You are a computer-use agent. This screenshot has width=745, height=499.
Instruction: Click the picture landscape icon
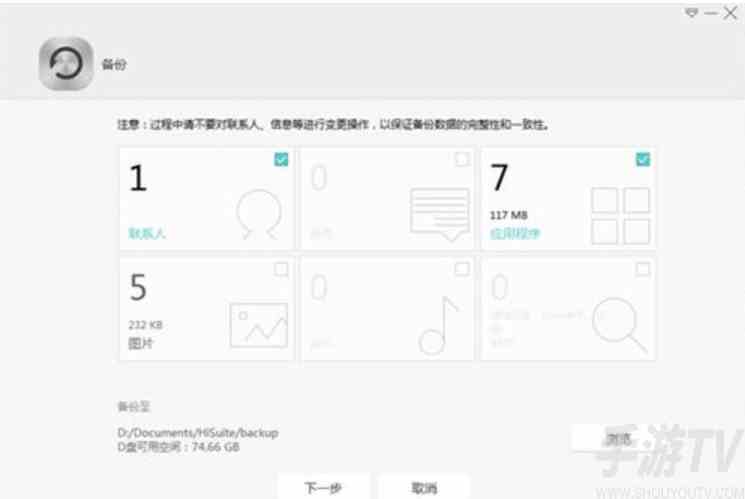pyautogui.click(x=259, y=325)
